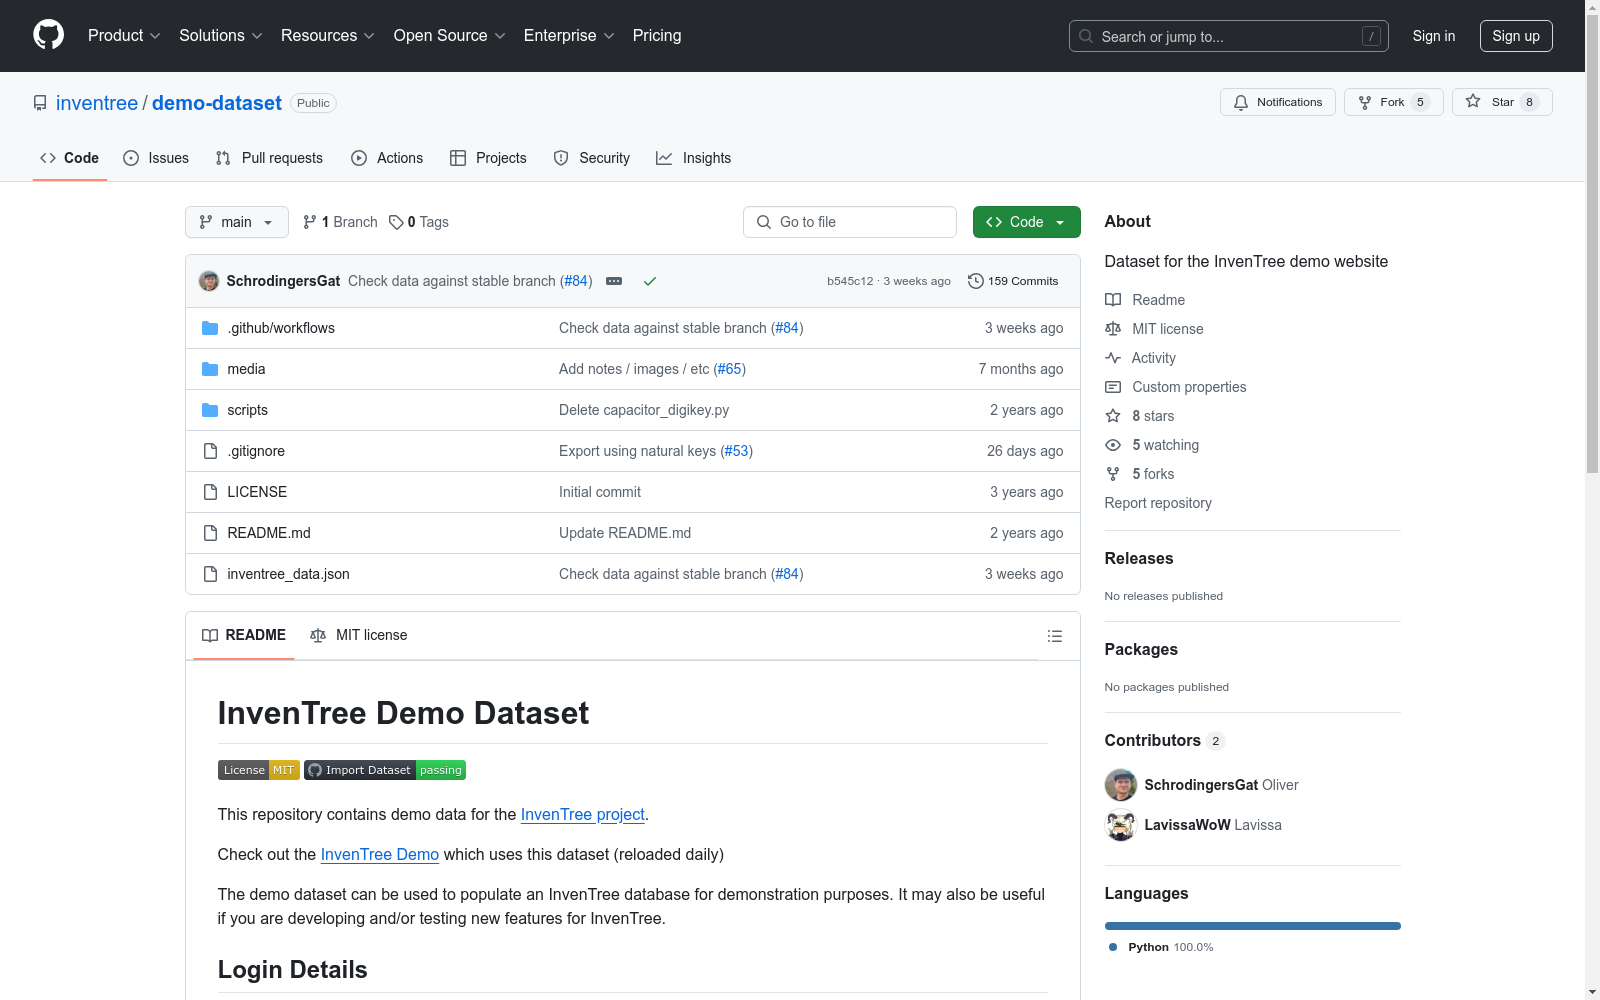Open Notifications bell button

(1278, 102)
